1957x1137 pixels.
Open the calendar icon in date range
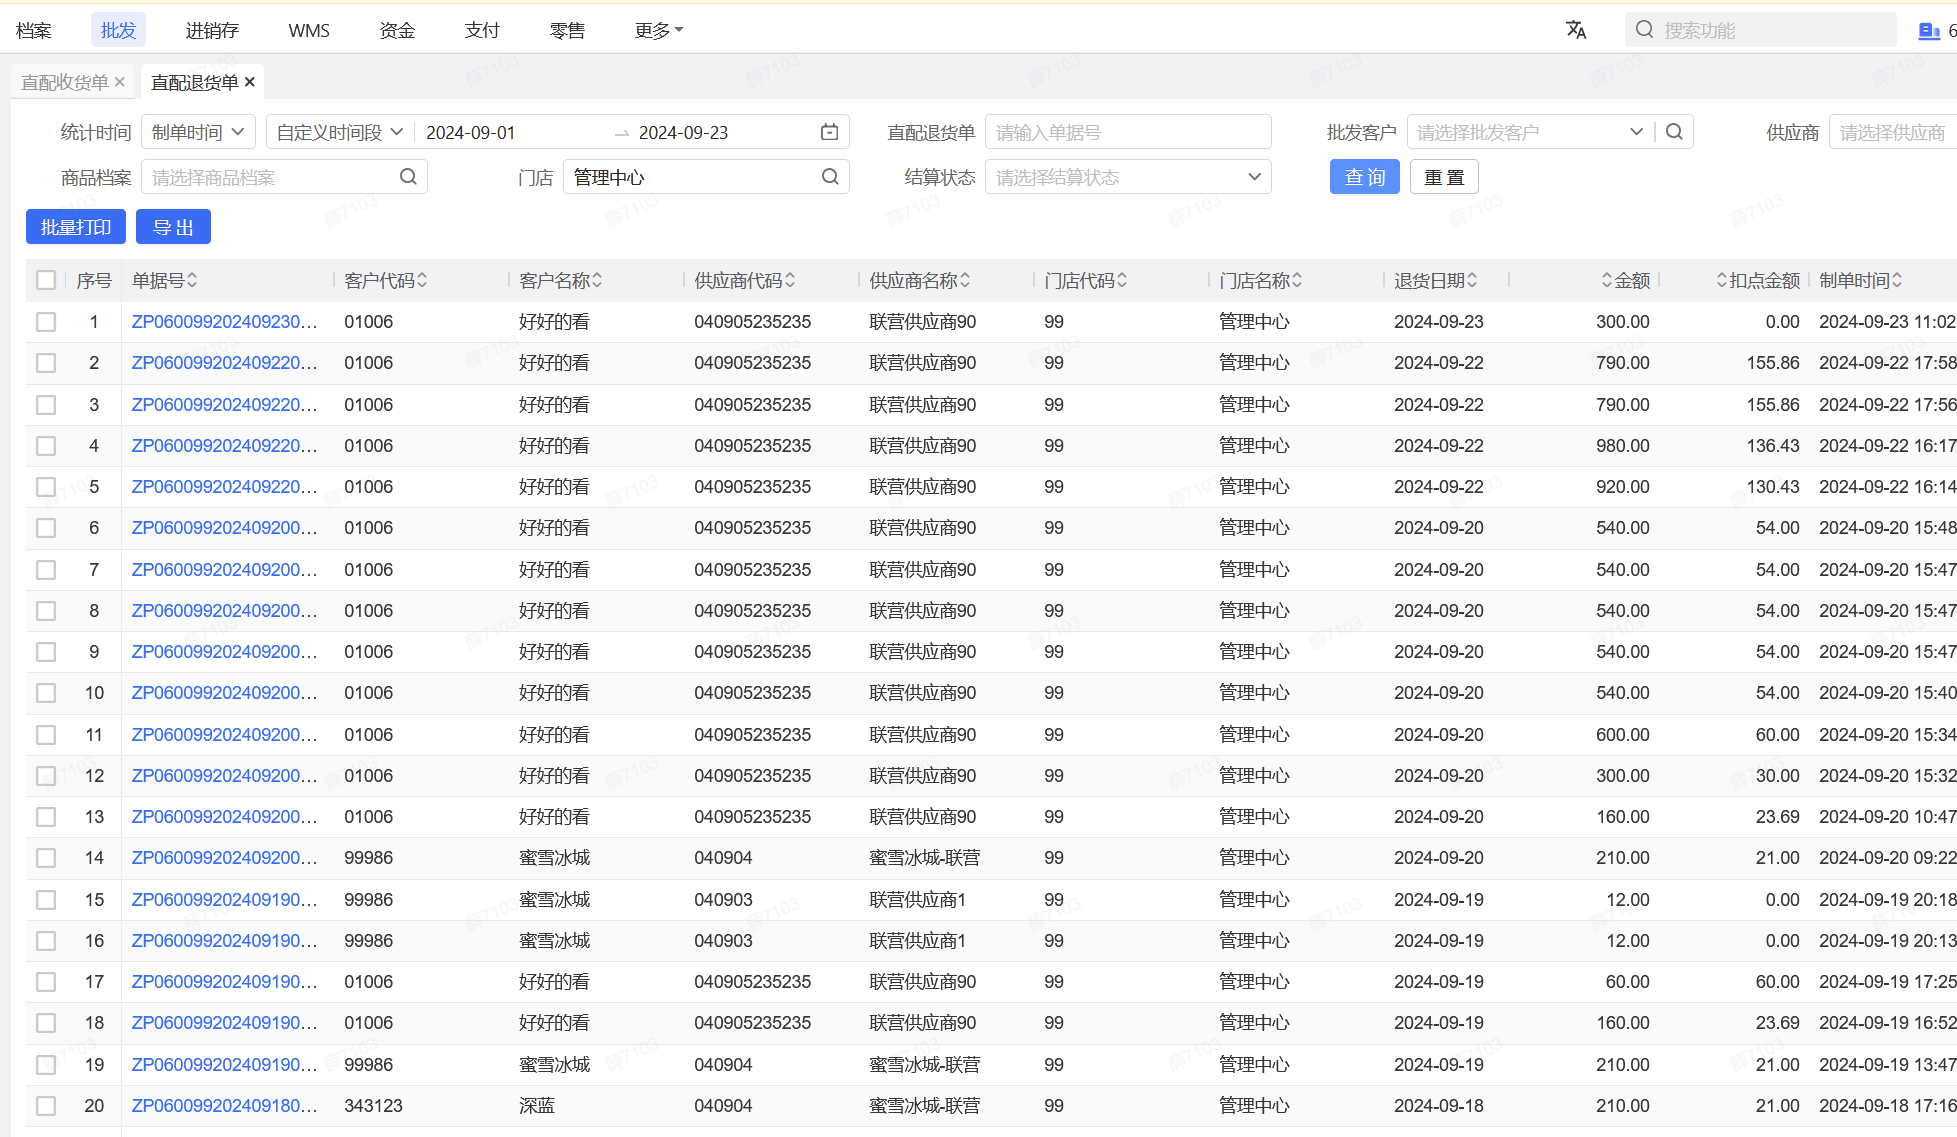[x=829, y=132]
